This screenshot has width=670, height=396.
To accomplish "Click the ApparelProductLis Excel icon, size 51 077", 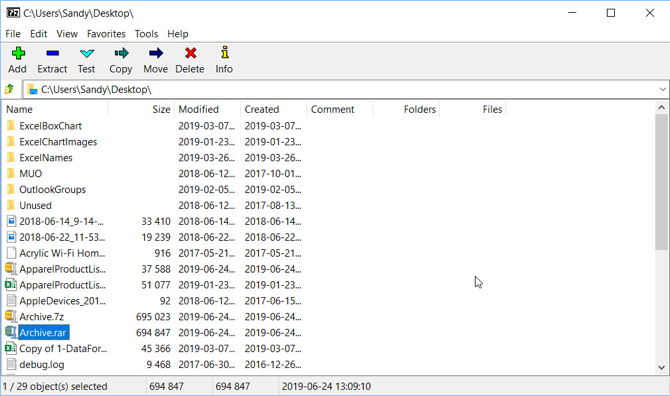I will pyautogui.click(x=11, y=285).
